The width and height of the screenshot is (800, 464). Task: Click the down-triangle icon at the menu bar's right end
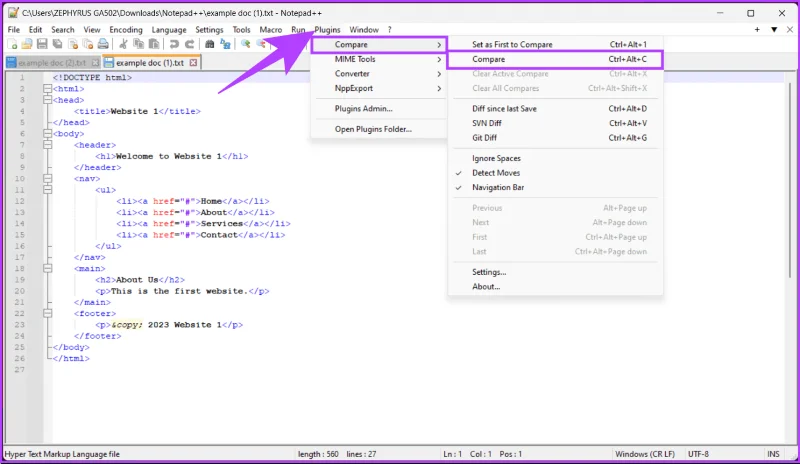tap(774, 30)
